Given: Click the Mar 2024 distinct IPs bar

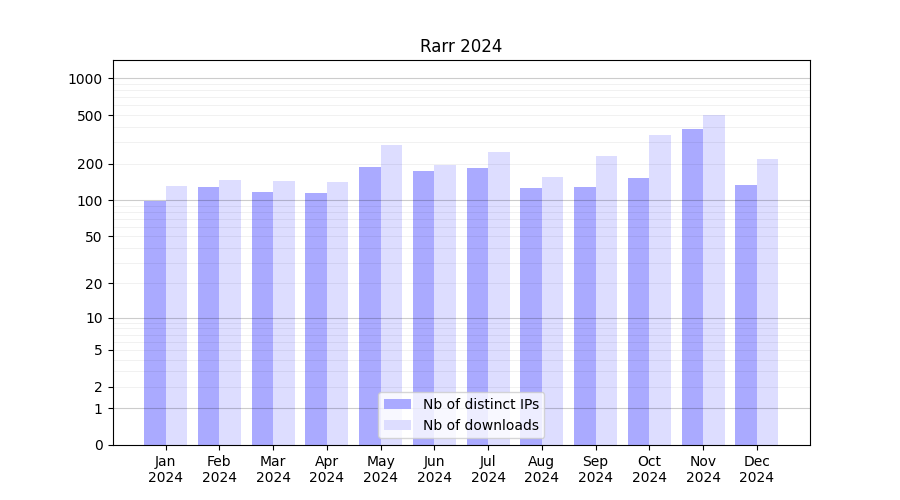Looking at the screenshot, I should [x=262, y=318].
